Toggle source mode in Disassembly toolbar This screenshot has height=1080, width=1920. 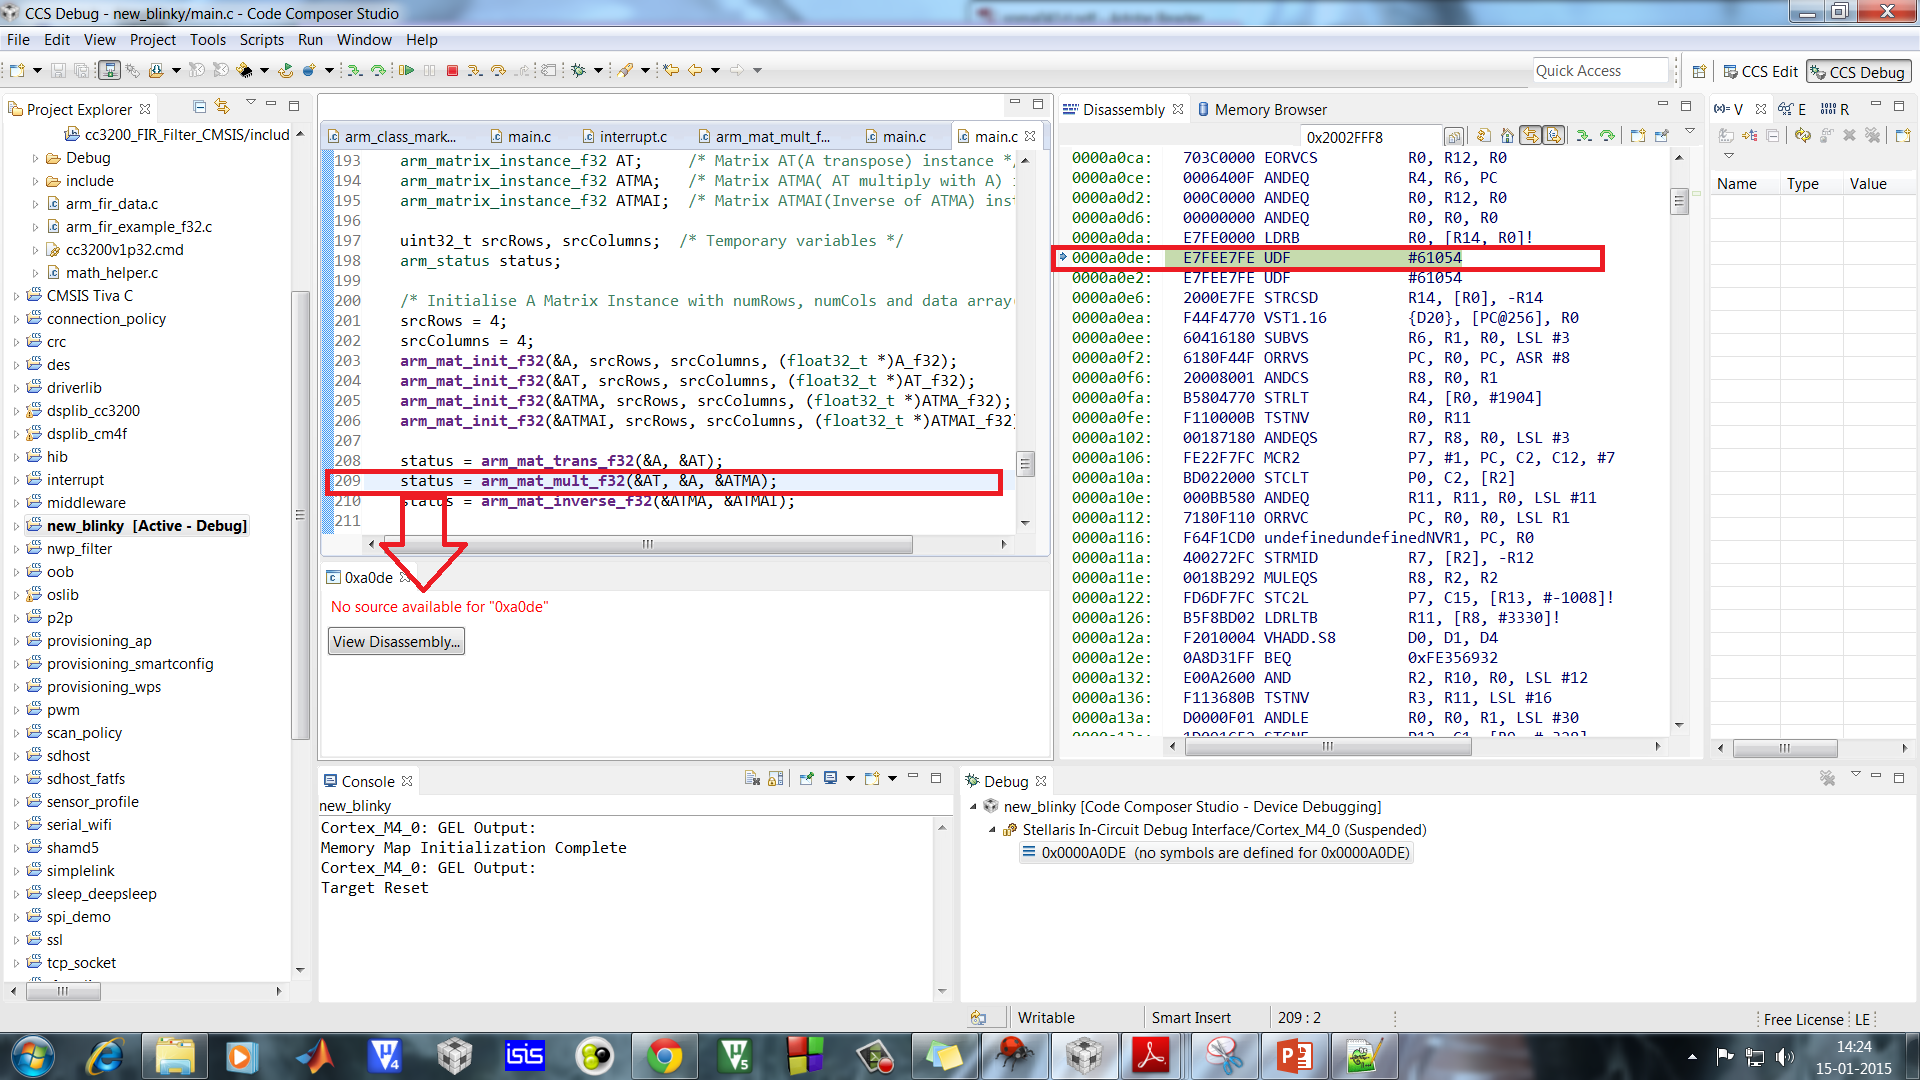tap(1553, 136)
